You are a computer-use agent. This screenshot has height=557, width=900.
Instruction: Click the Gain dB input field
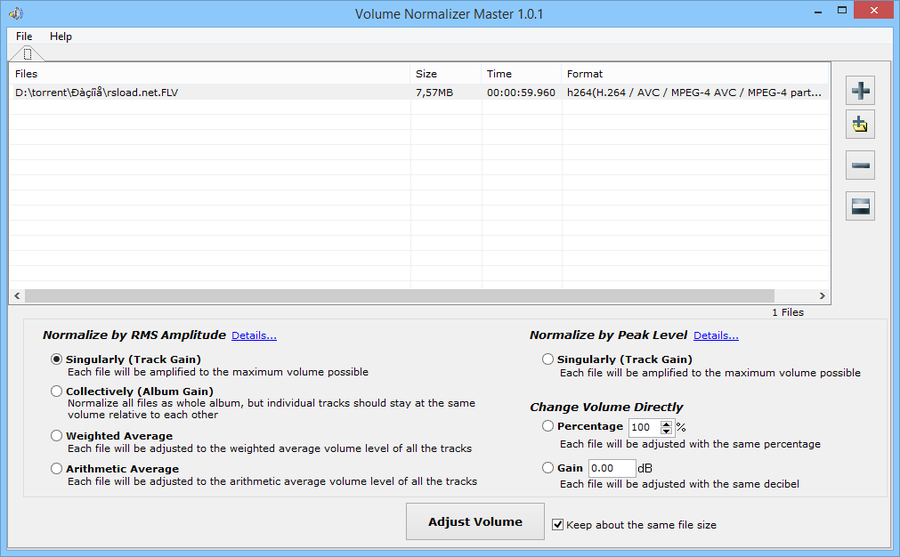point(612,468)
